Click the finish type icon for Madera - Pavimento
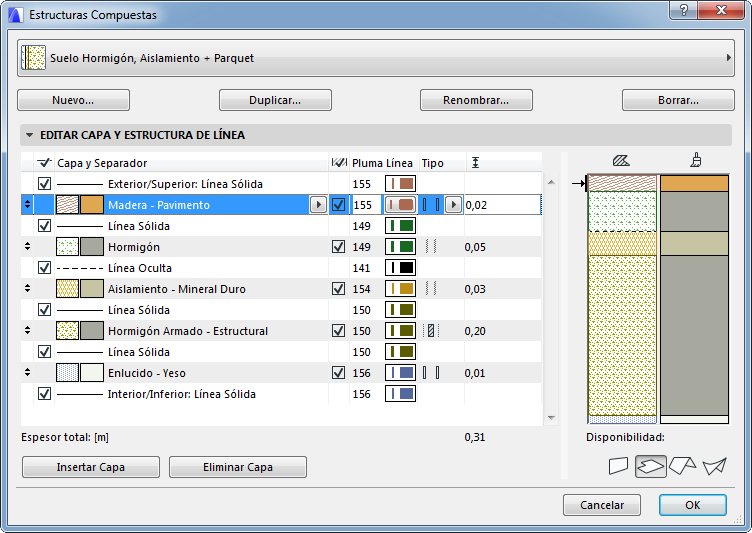The width and height of the screenshot is (752, 533). click(431, 205)
